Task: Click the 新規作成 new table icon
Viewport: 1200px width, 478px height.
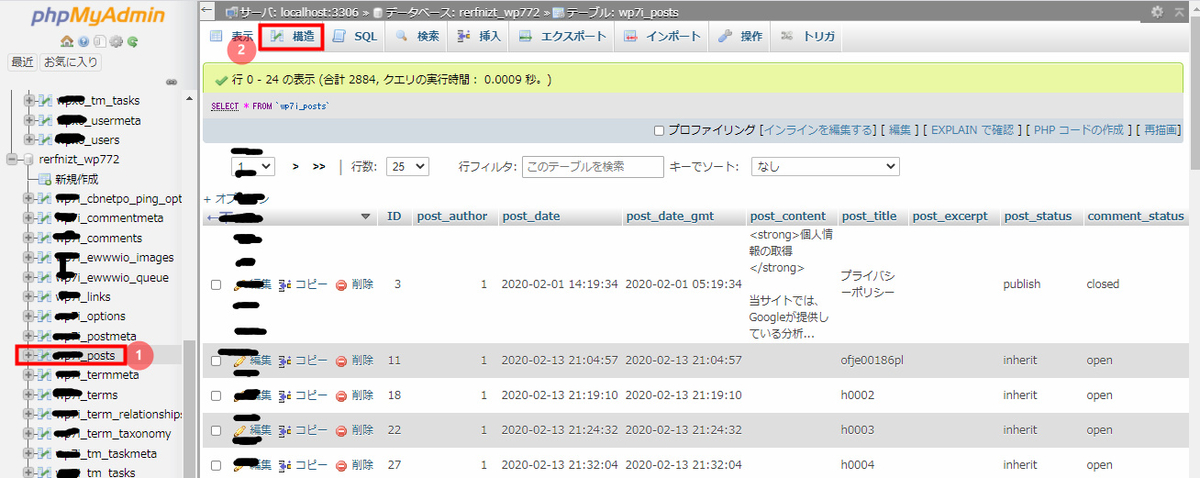Action: 45,179
